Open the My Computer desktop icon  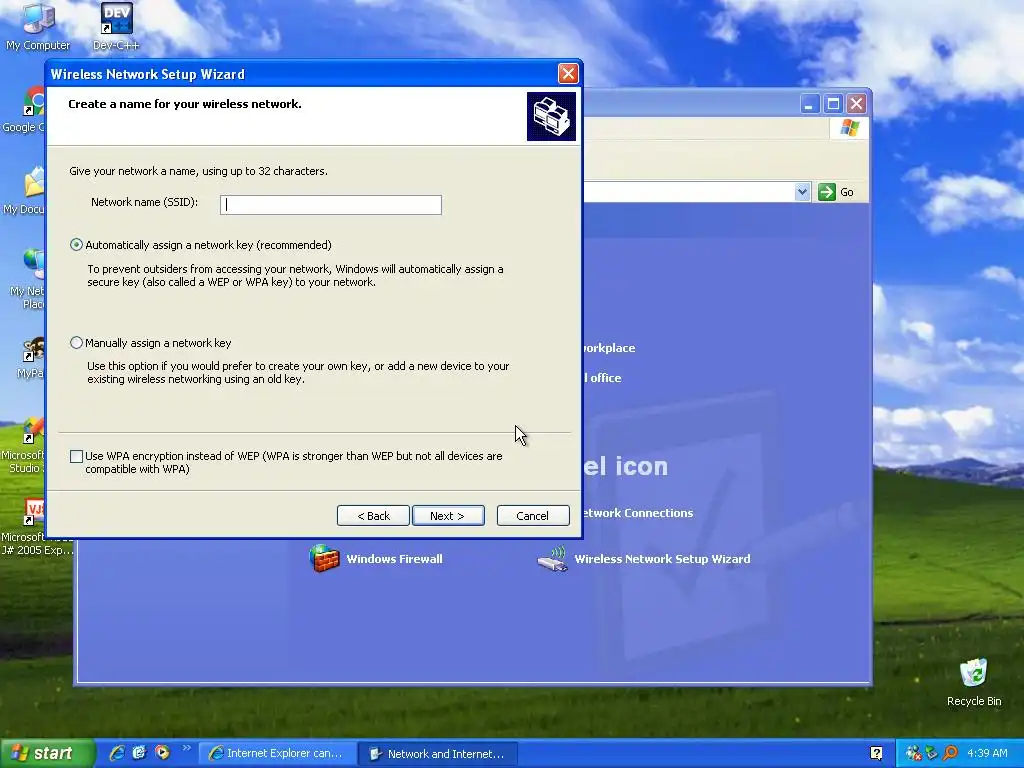click(x=38, y=26)
